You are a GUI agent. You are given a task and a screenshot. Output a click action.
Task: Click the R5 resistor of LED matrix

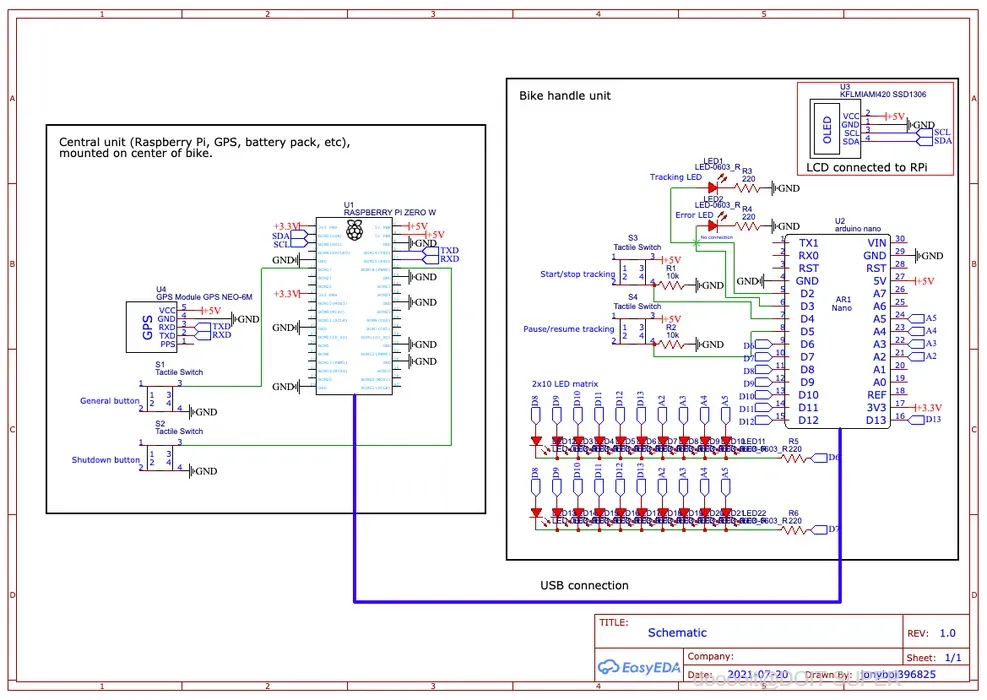(794, 458)
